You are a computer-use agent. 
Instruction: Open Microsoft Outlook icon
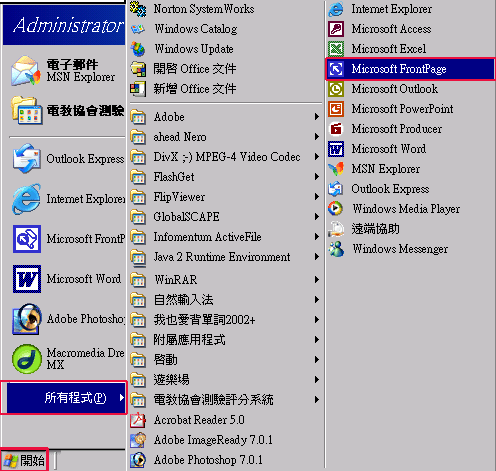[x=336, y=89]
